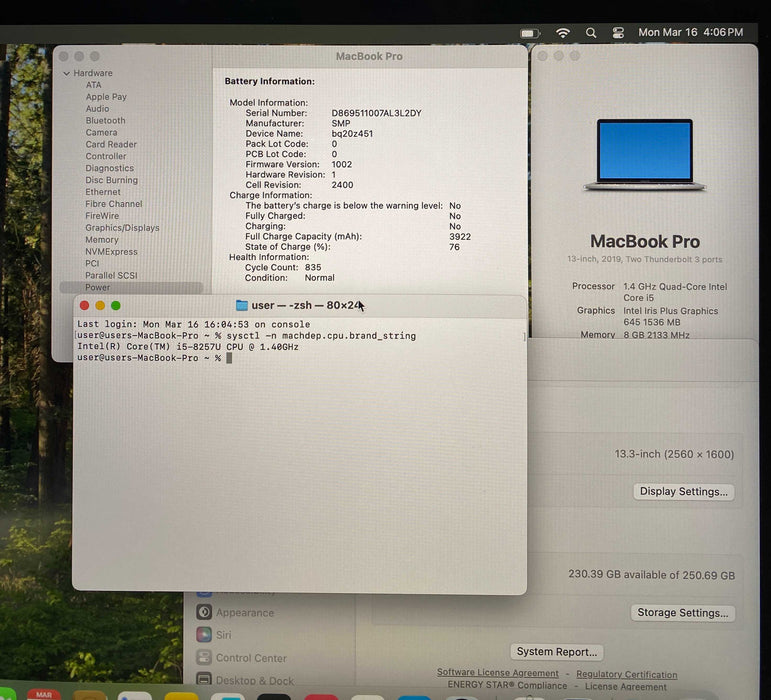This screenshot has height=700, width=771.
Task: Select ATA in System Report sidebar
Action: click(93, 85)
